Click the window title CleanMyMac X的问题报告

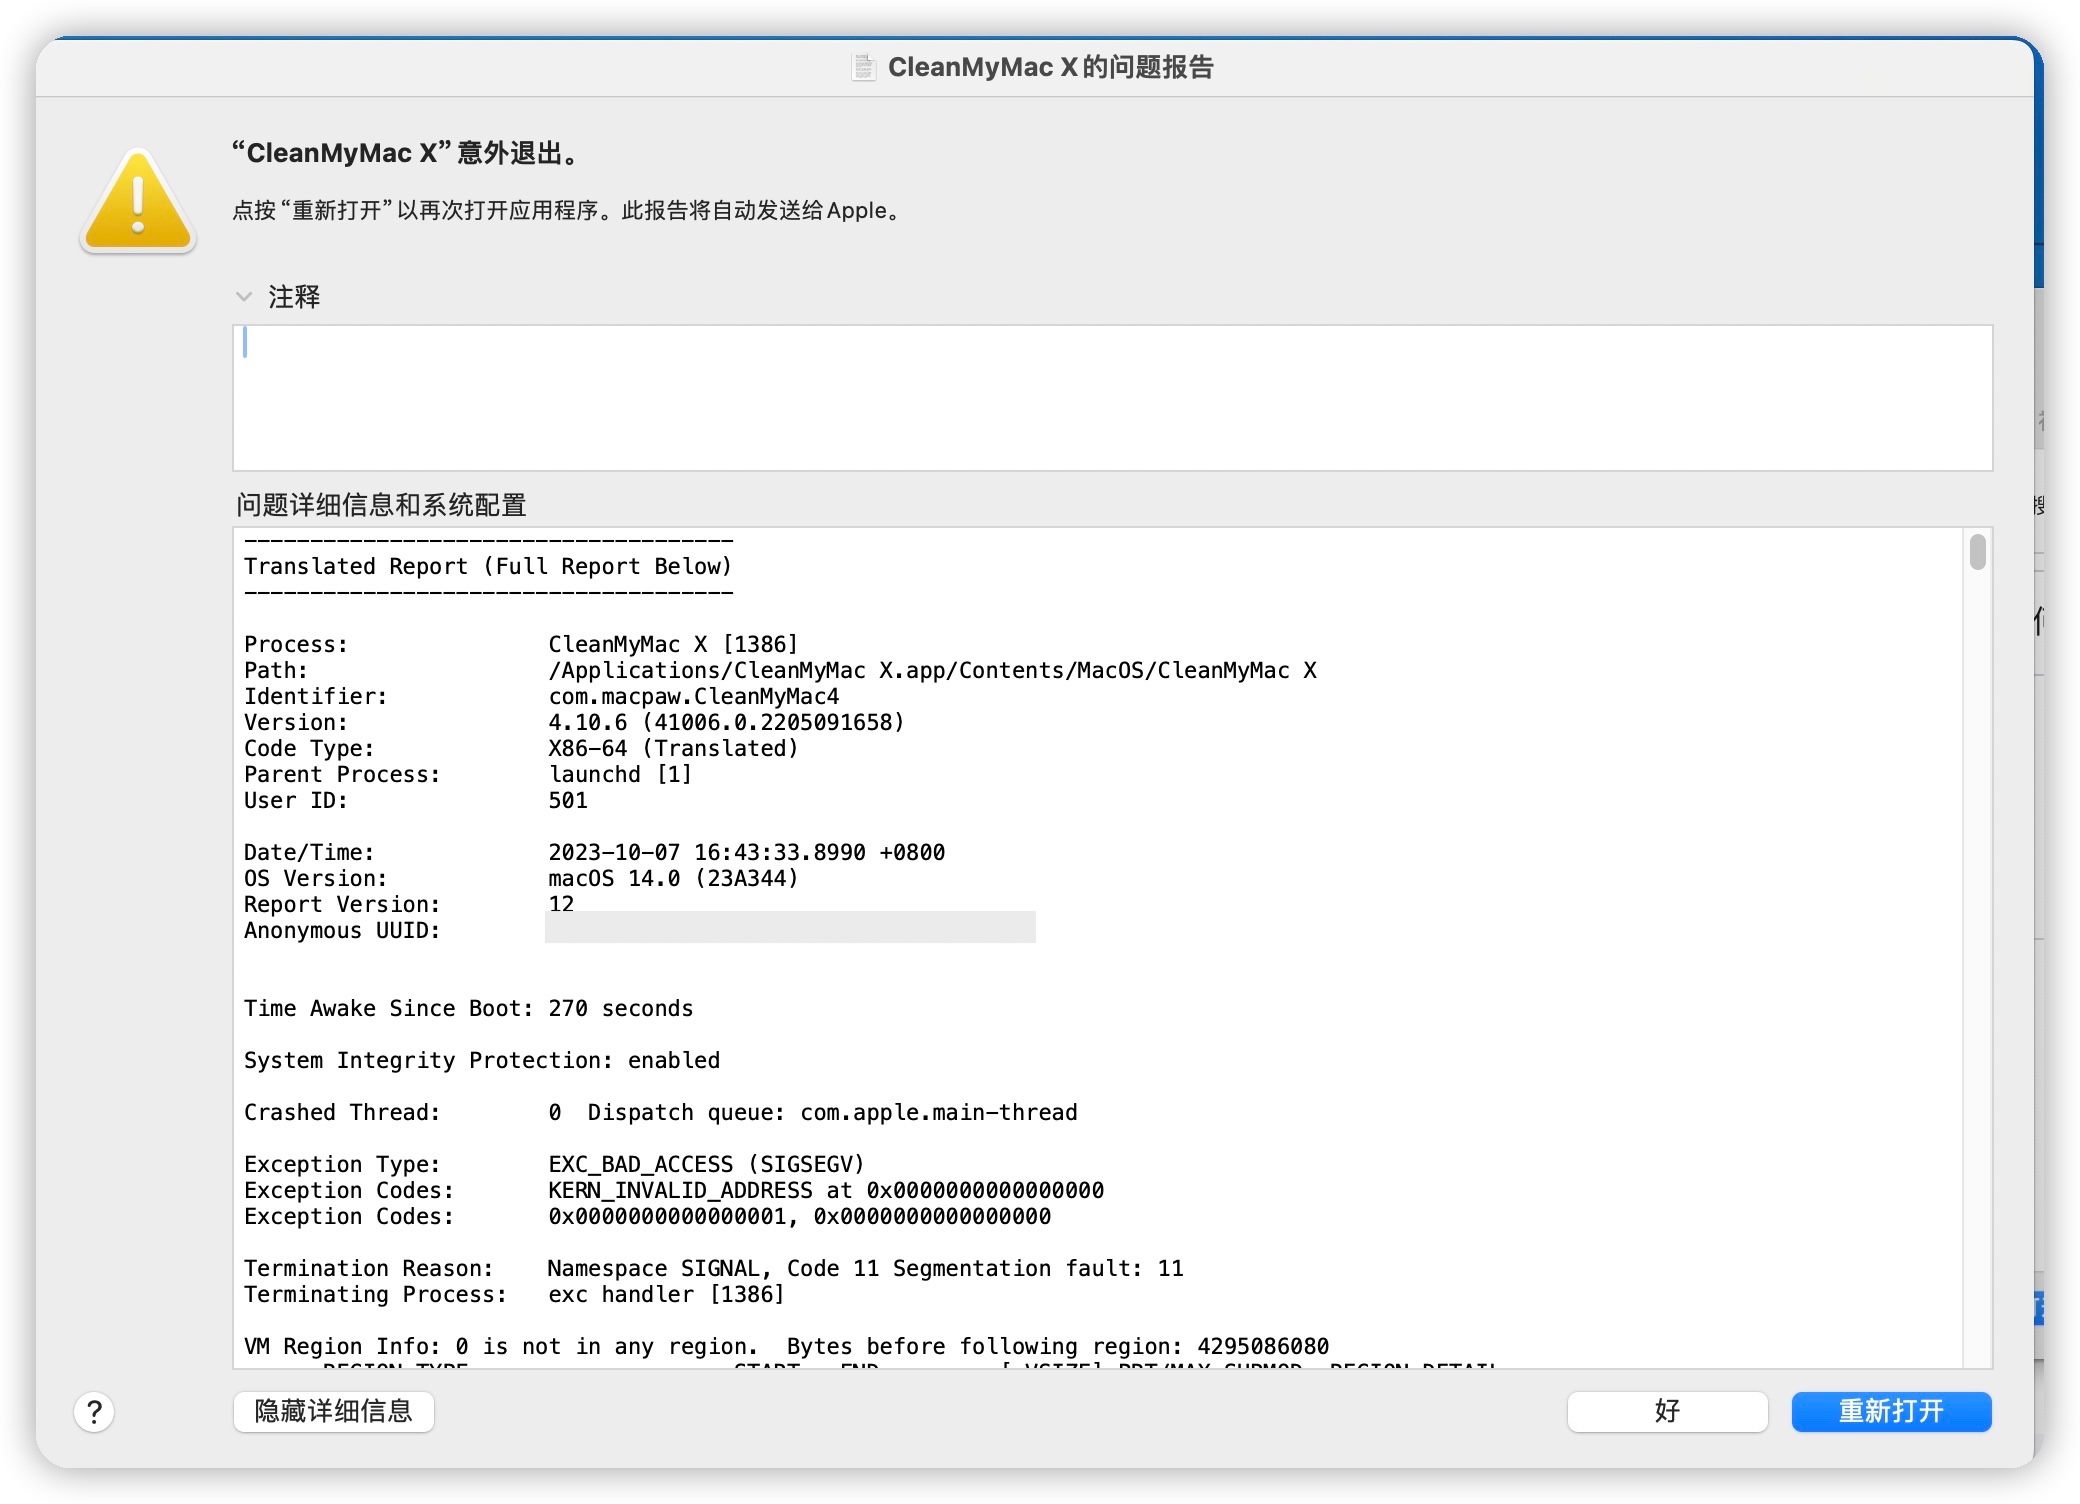click(x=1050, y=67)
